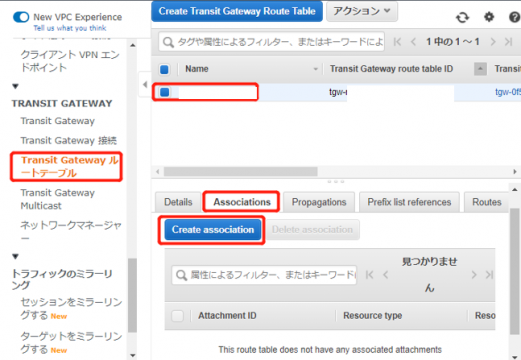Click the sidebar scroll down arrow
This screenshot has height=360, width=521.
pyautogui.click(x=133, y=355)
